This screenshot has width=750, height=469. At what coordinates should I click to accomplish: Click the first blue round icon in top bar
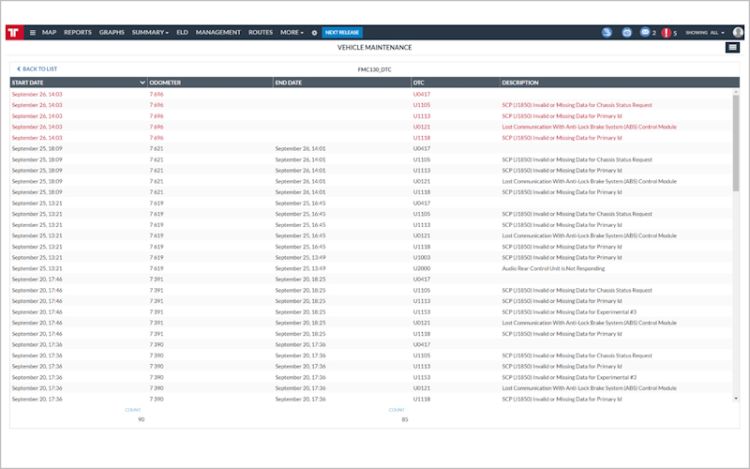606,32
